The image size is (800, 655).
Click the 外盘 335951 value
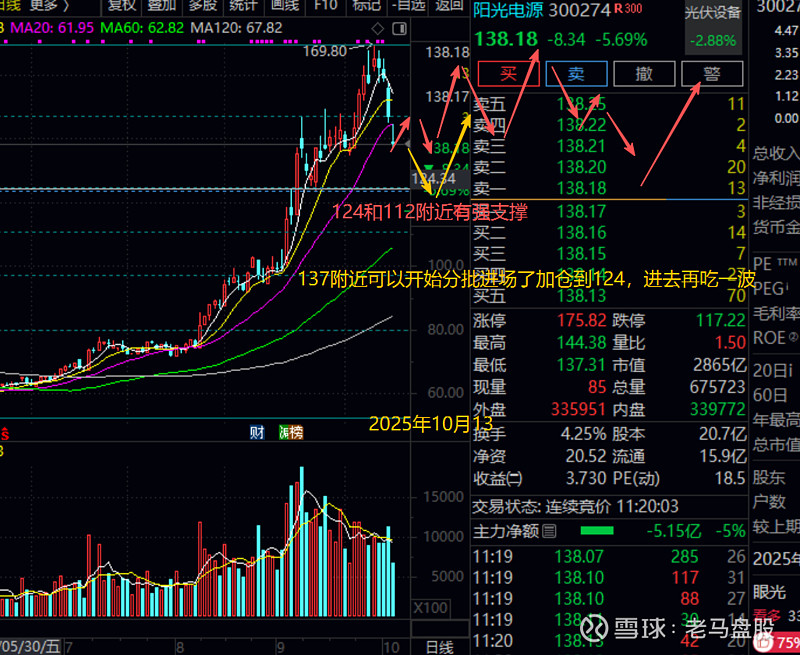tap(578, 409)
